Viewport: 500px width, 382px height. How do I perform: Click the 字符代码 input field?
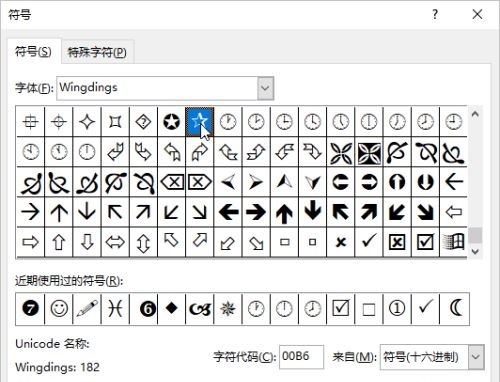click(301, 357)
